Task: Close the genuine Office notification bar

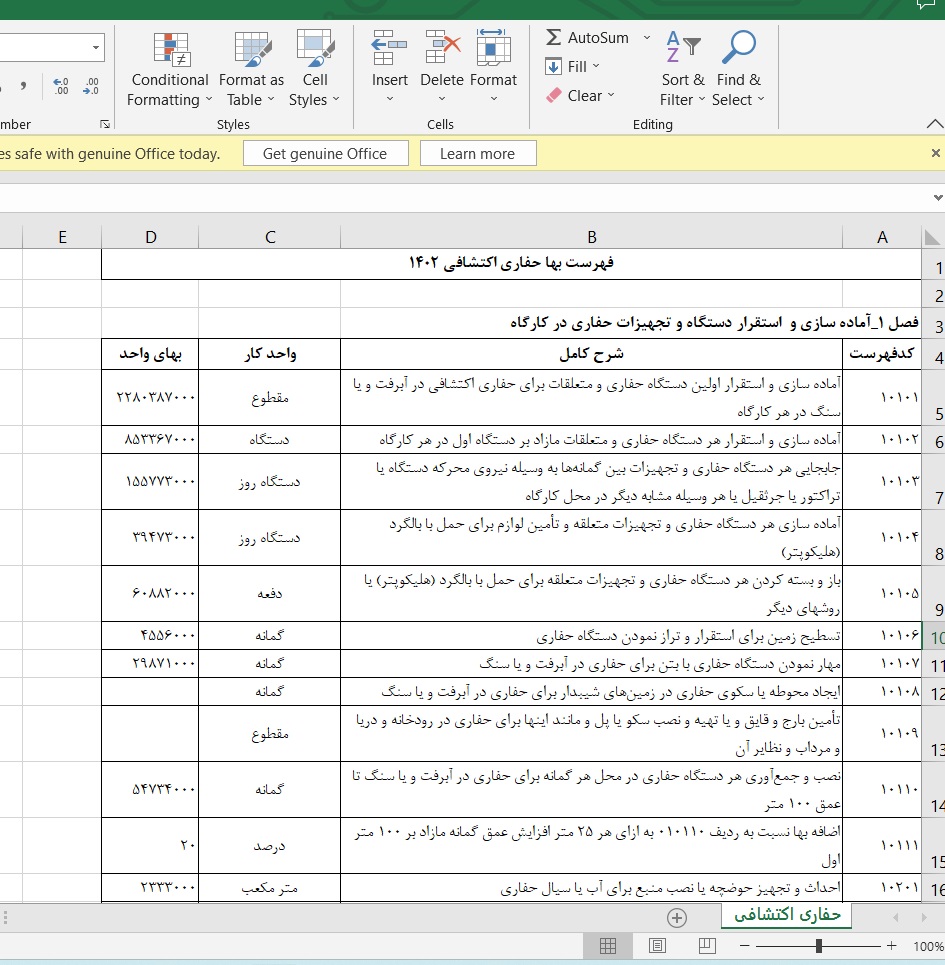Action: tap(935, 153)
